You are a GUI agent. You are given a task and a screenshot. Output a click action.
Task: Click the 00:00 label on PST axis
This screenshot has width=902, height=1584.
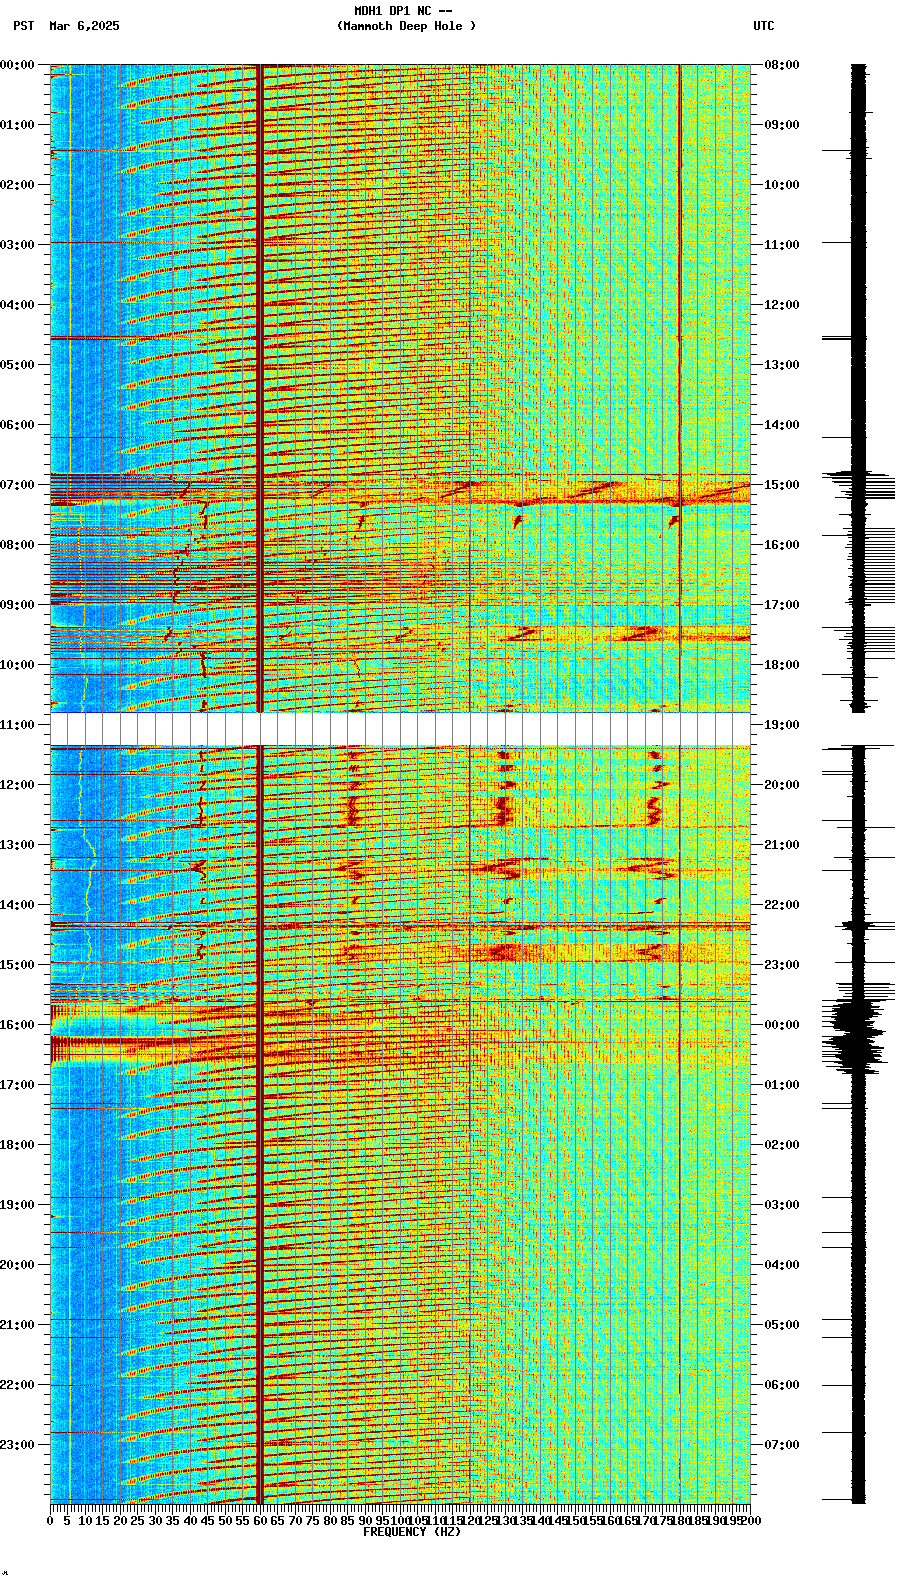(x=17, y=65)
